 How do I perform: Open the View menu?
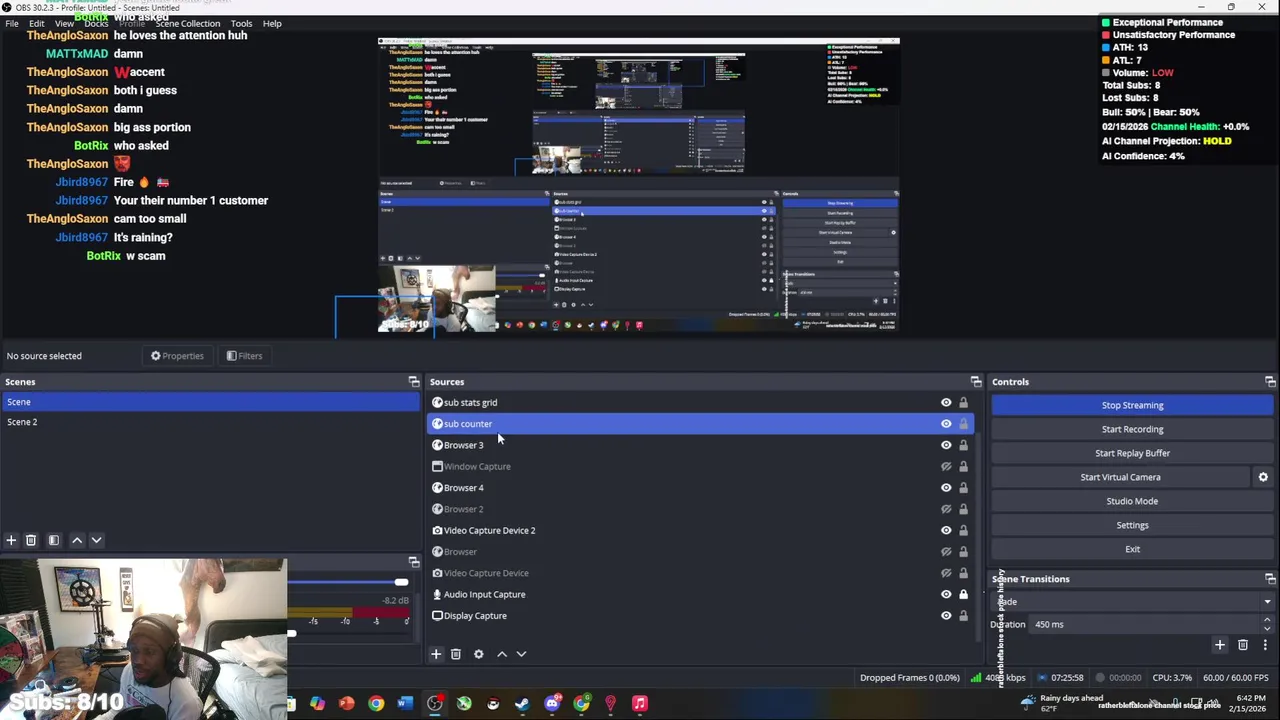coord(64,23)
